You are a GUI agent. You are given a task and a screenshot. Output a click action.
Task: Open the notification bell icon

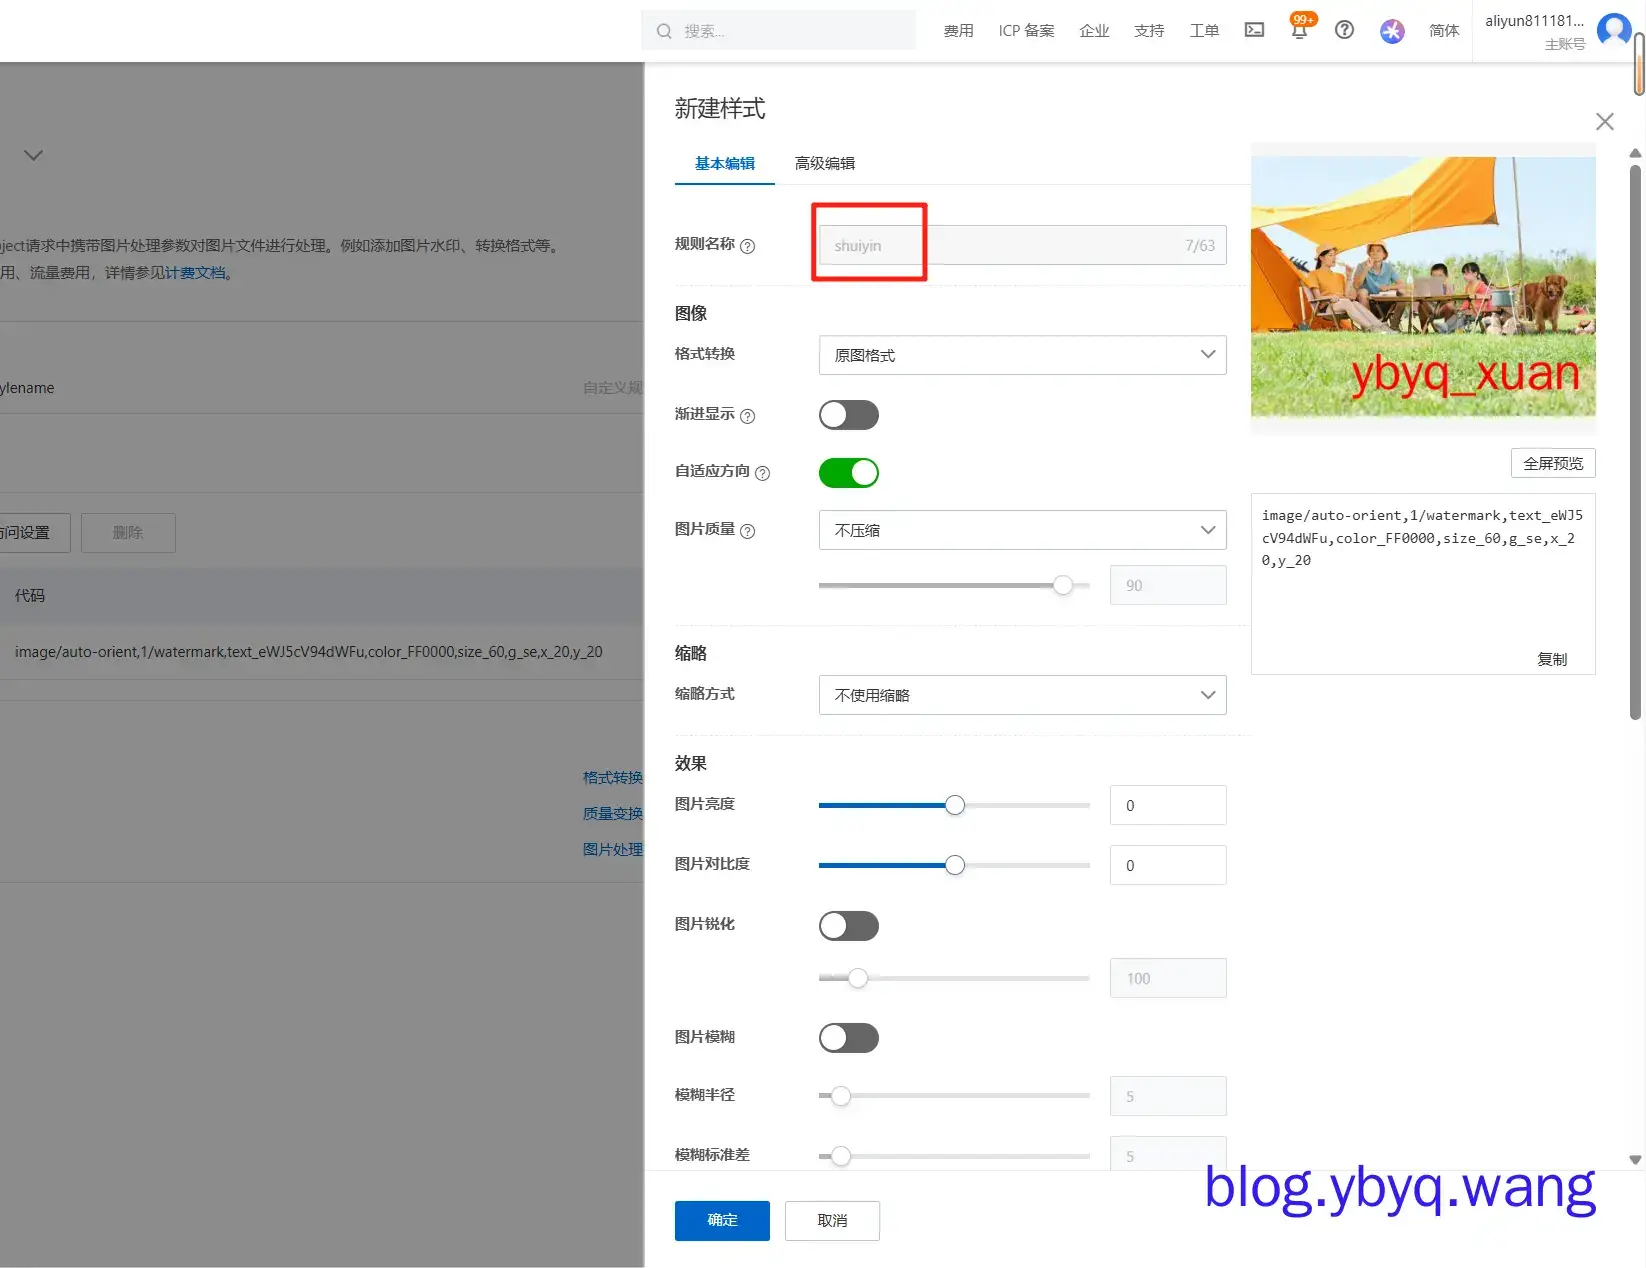pos(1299,30)
